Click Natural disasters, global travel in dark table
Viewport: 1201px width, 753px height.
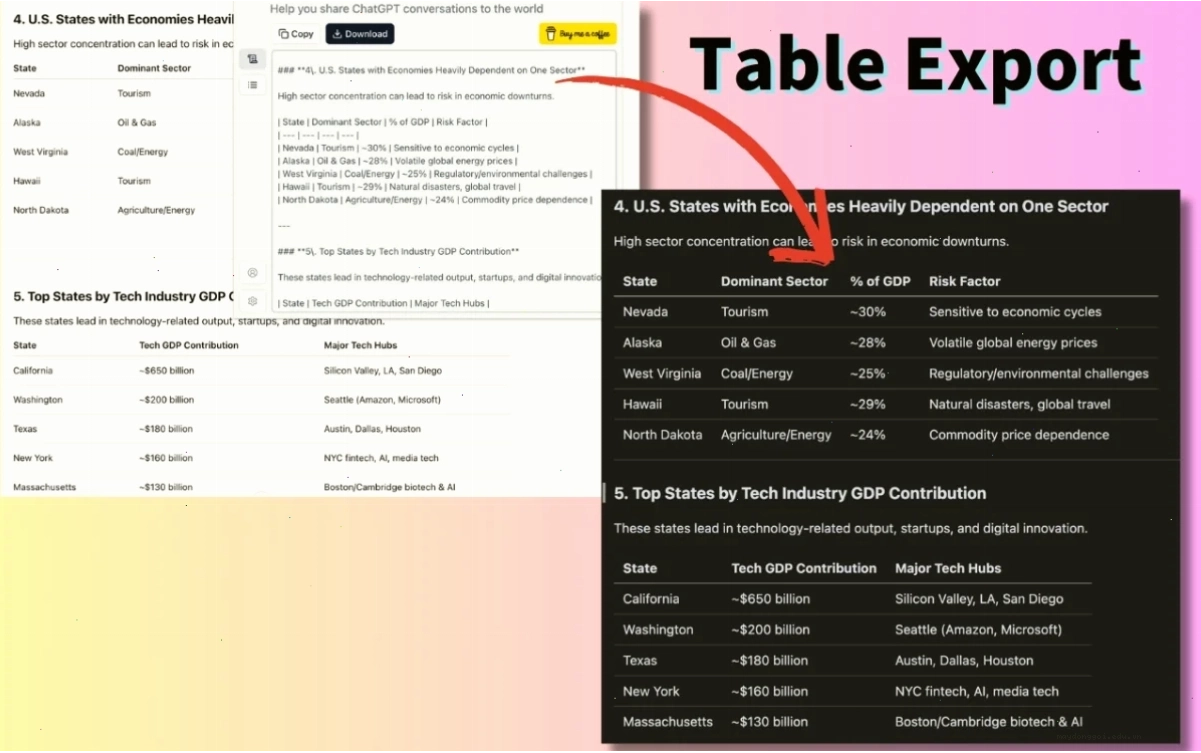coord(1019,404)
